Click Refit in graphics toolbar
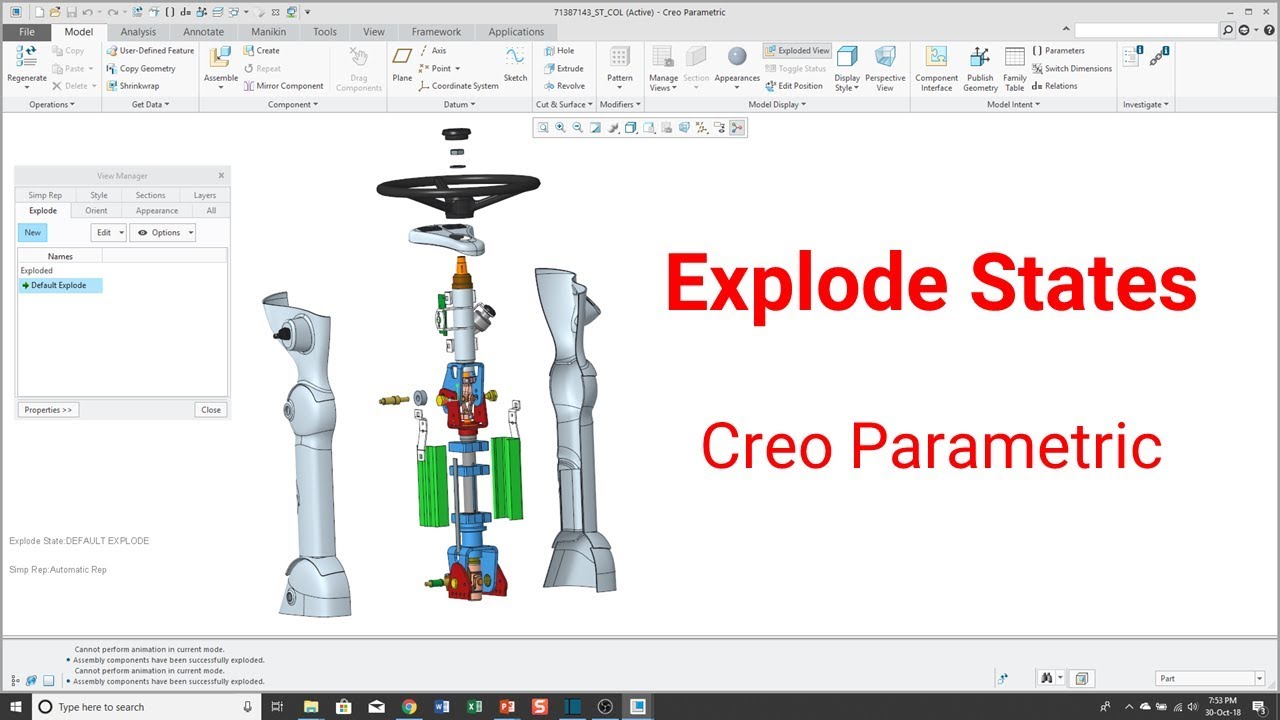The image size is (1280, 720). pos(543,128)
